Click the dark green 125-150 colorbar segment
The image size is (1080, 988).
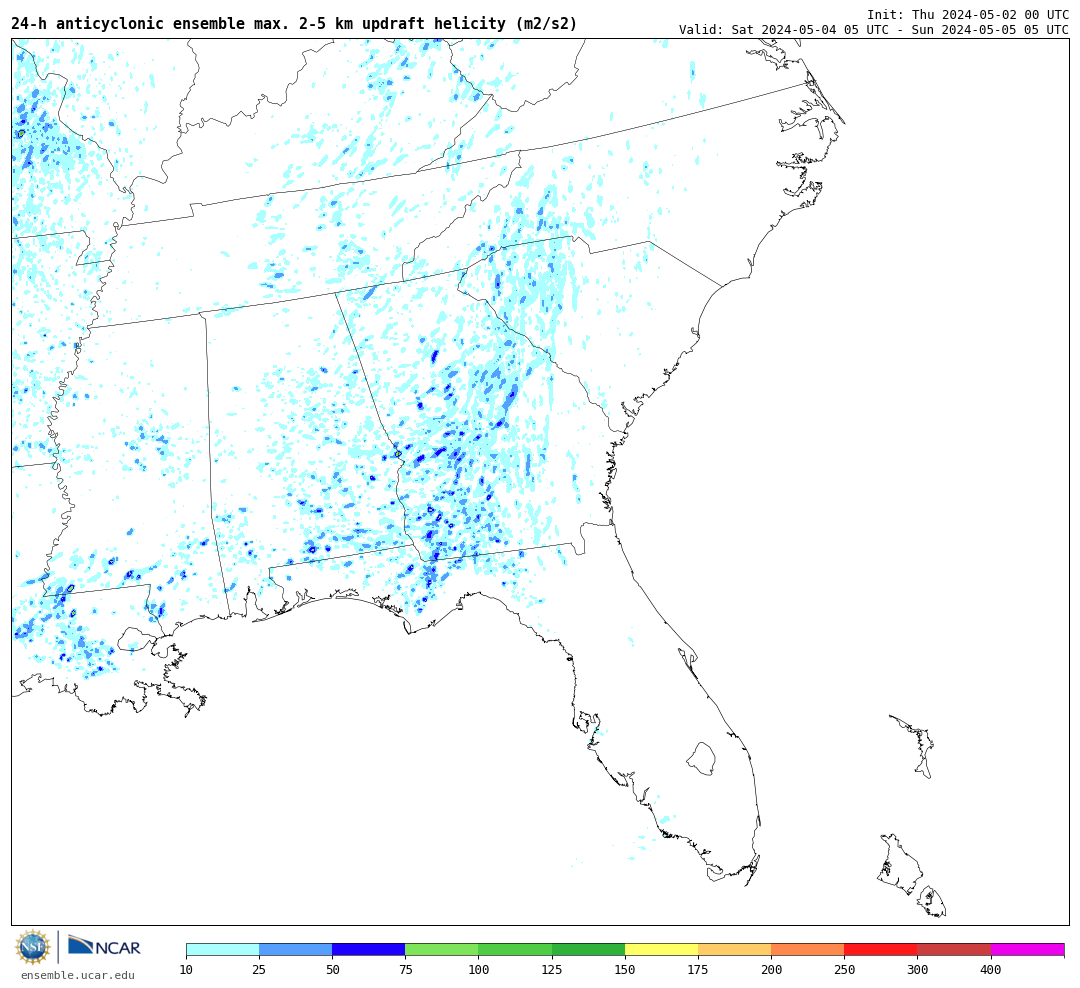(588, 949)
